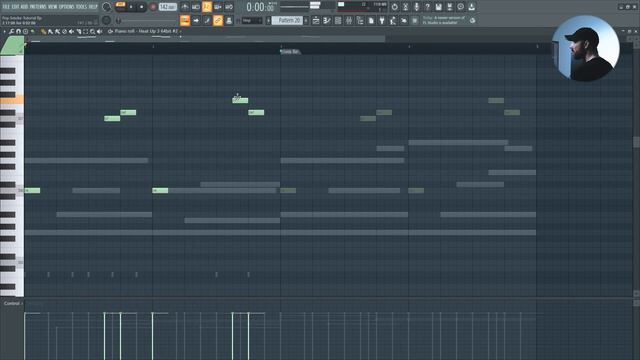Select the Paint brush tool in piano roll
The height and width of the screenshot is (360, 640).
(51, 31)
